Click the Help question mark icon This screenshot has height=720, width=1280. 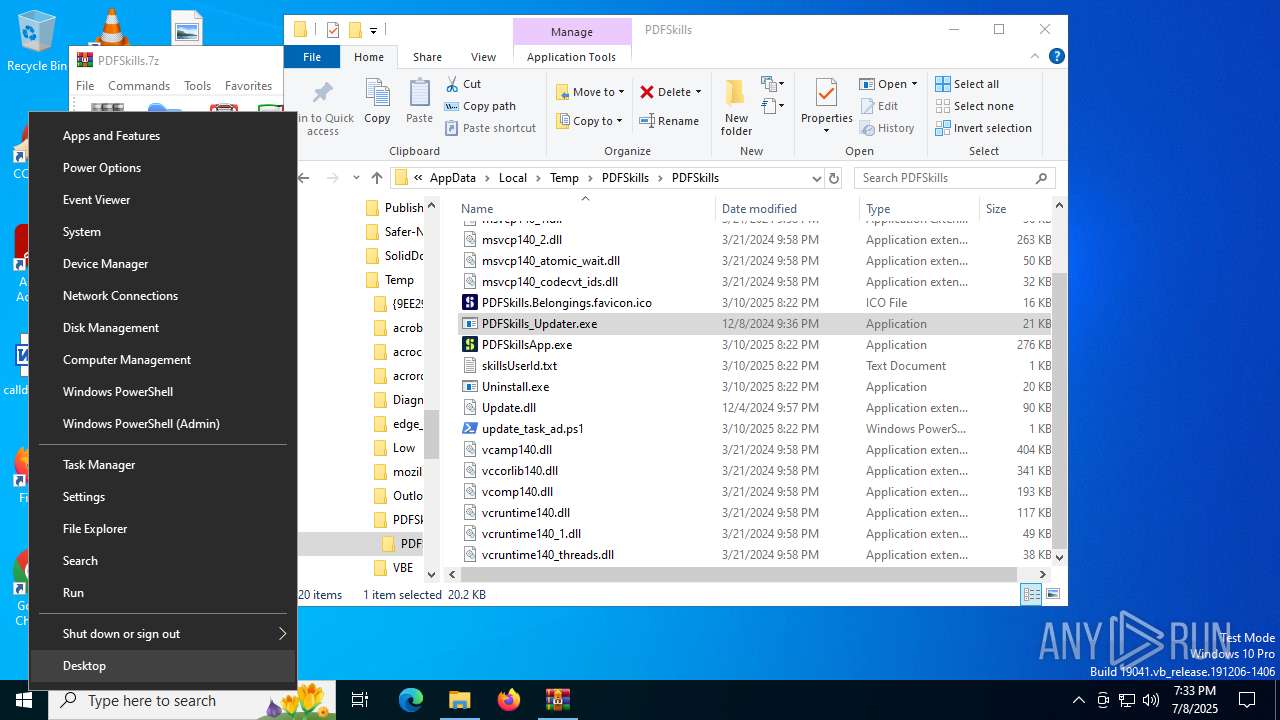pos(1056,57)
